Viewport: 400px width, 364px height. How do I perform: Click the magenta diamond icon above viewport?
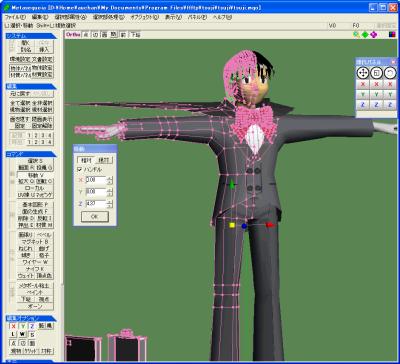[x=374, y=35]
